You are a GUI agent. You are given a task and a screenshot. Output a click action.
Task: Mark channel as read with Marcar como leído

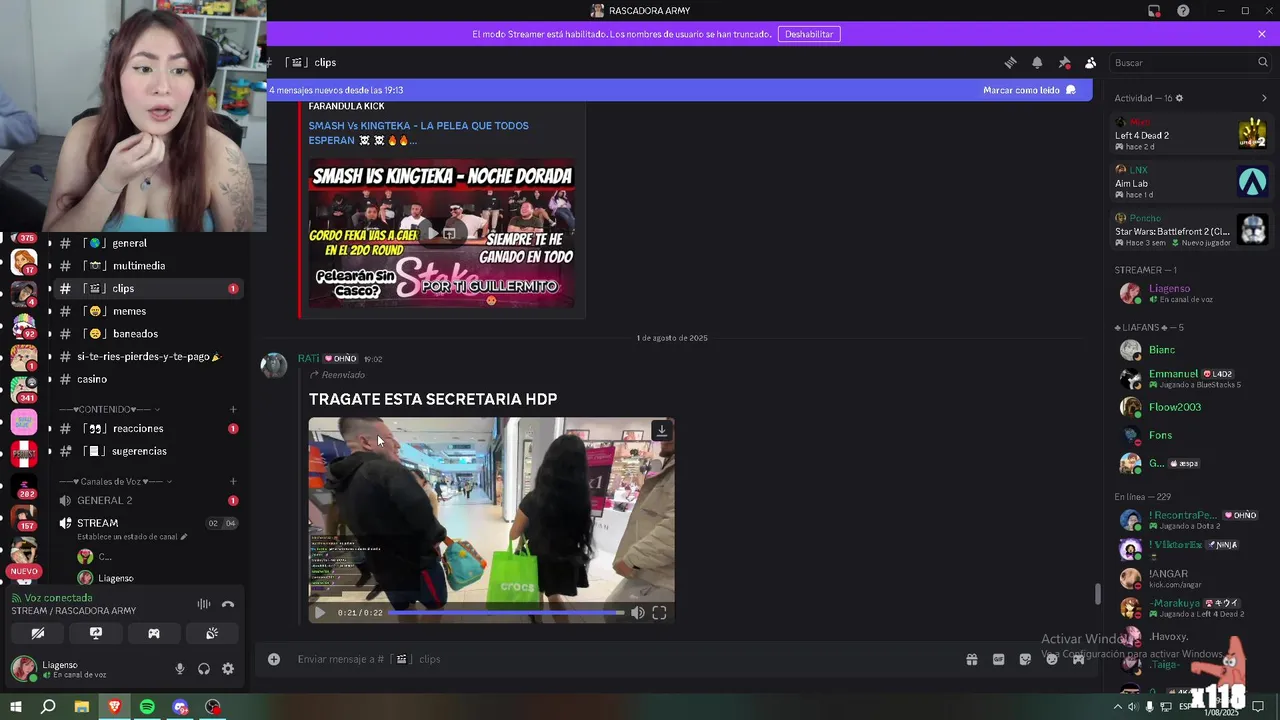click(1029, 90)
